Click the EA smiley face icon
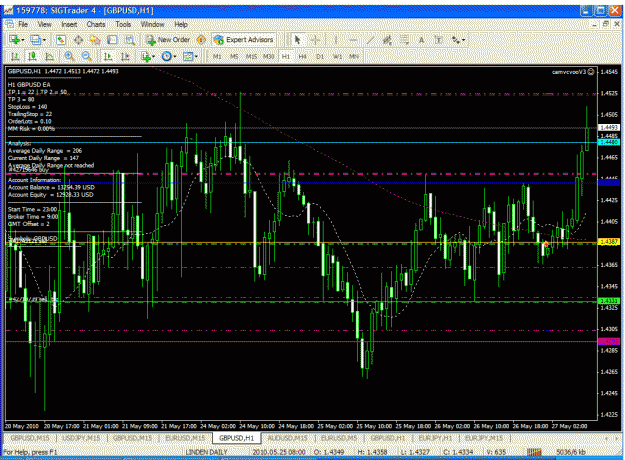The height and width of the screenshot is (460, 625). coord(591,72)
